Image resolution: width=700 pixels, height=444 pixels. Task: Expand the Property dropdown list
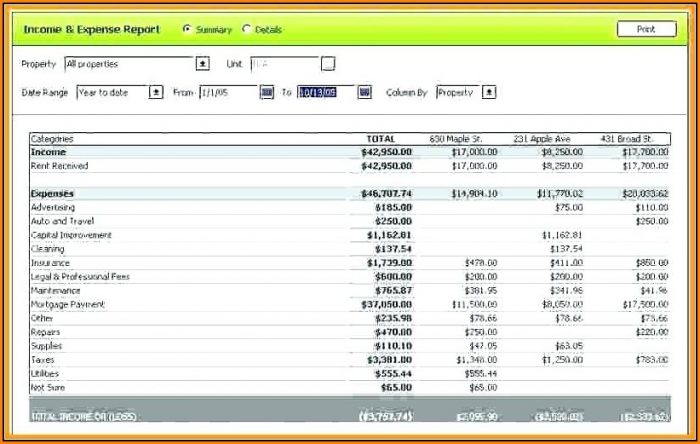[202, 64]
